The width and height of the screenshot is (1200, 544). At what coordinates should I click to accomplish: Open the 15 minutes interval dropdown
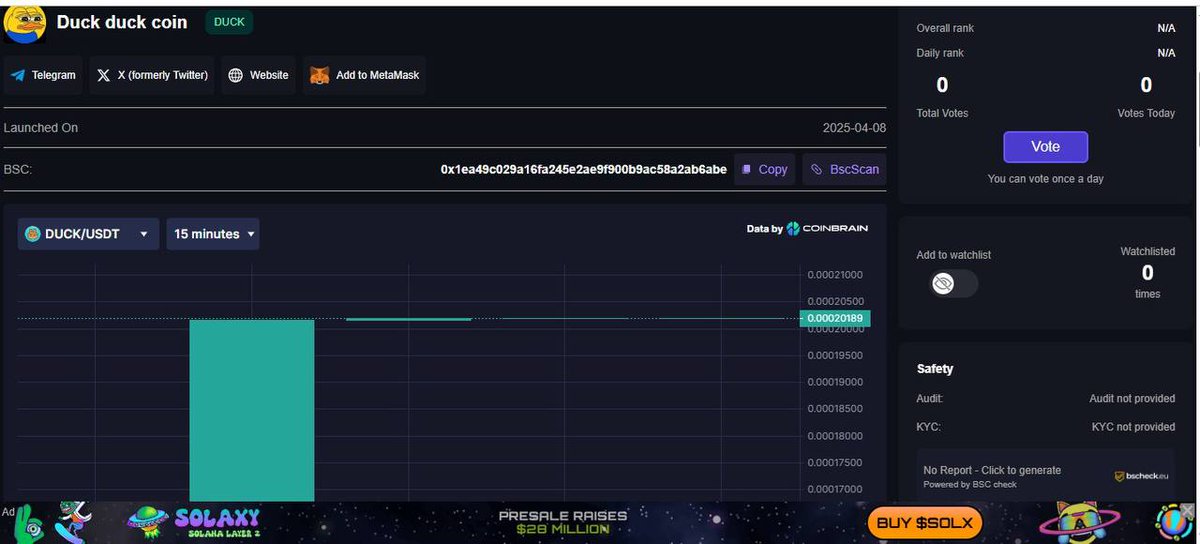pyautogui.click(x=213, y=234)
